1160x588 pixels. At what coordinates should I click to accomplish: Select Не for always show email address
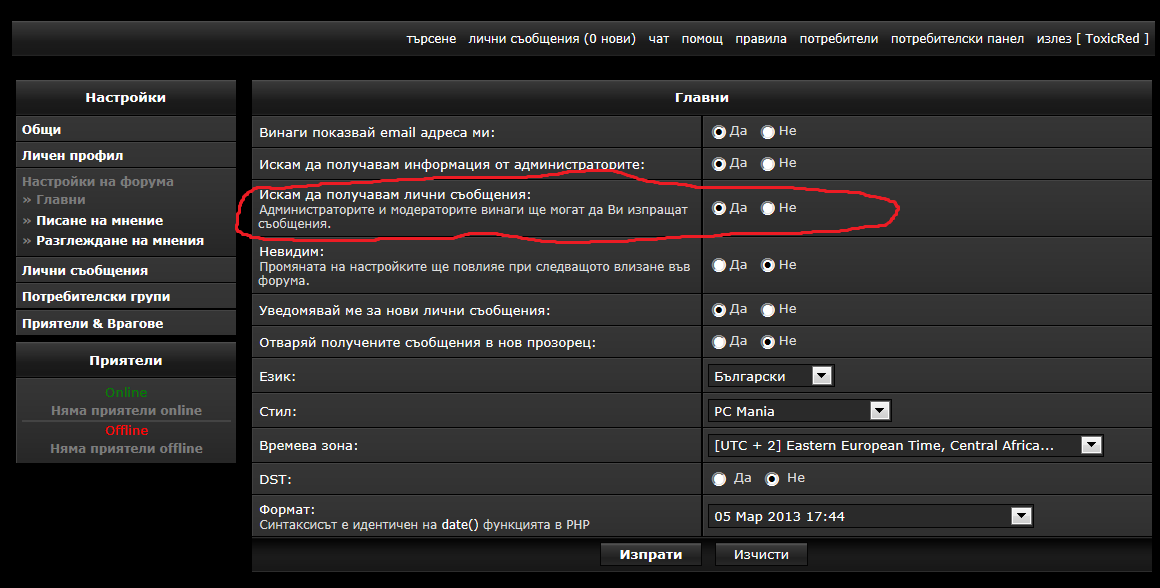(768, 132)
